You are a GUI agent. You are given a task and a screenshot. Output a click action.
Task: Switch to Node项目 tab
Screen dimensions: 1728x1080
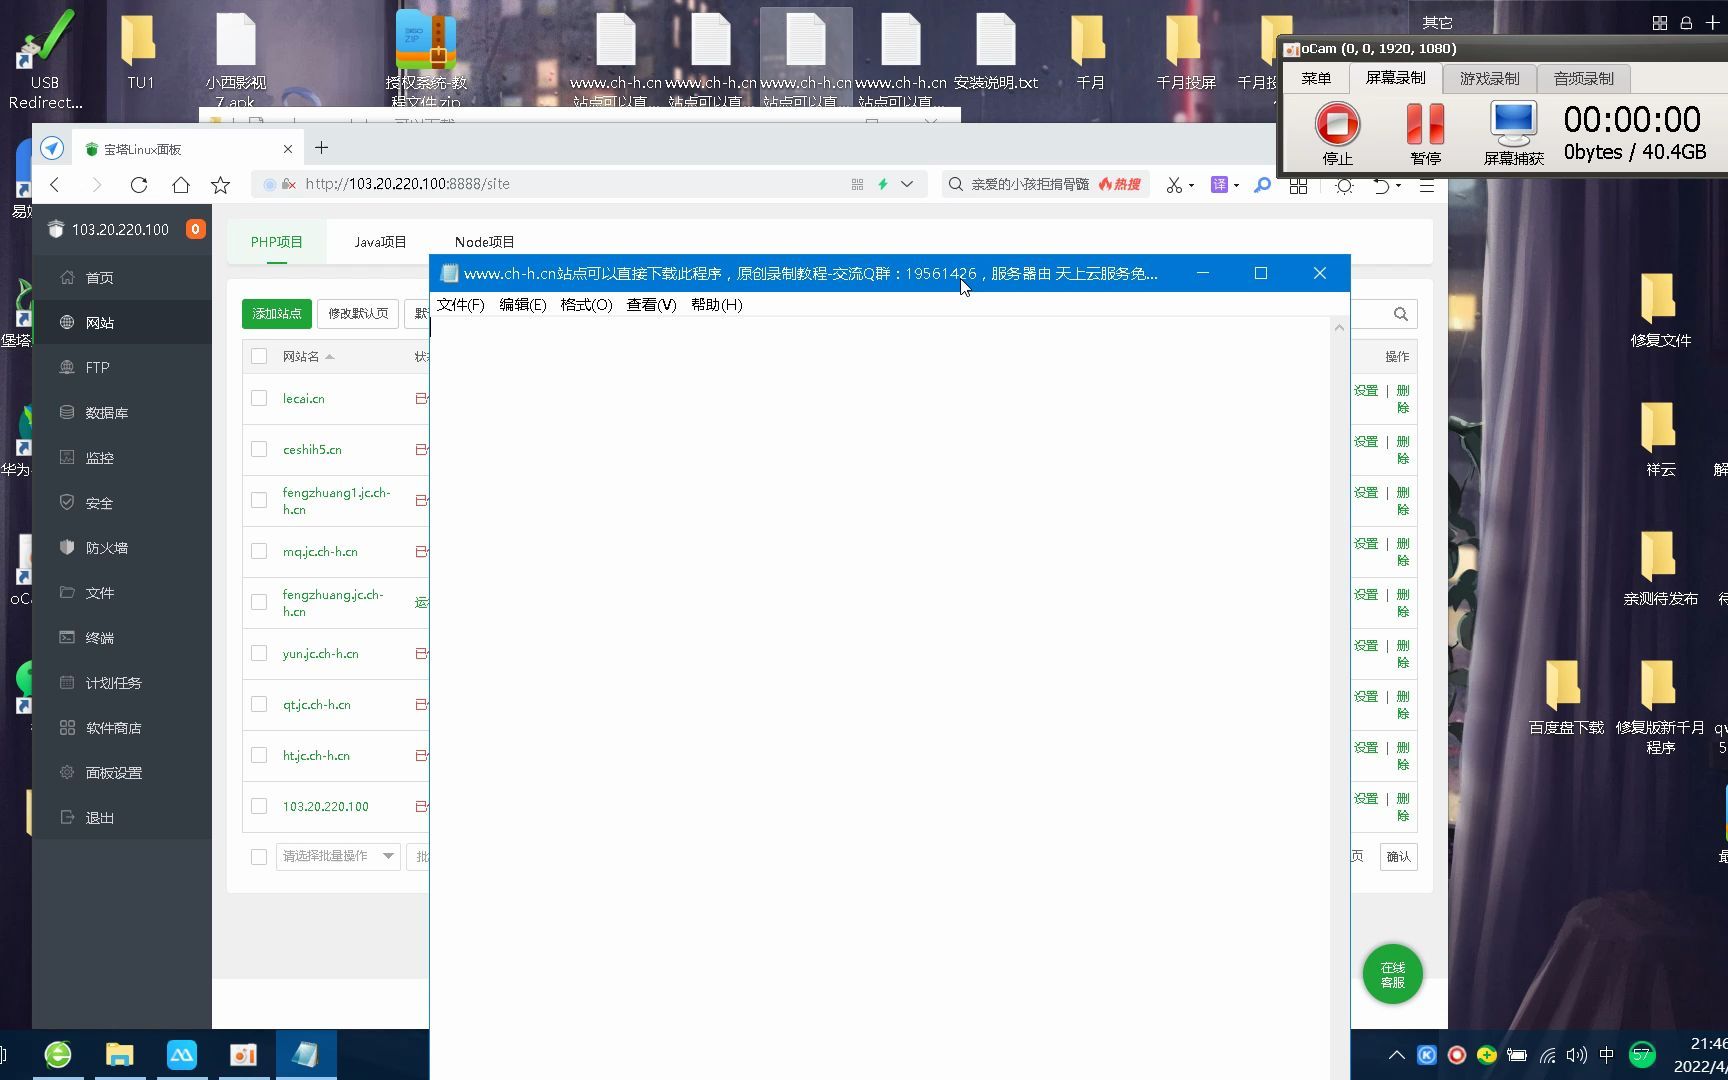click(484, 242)
